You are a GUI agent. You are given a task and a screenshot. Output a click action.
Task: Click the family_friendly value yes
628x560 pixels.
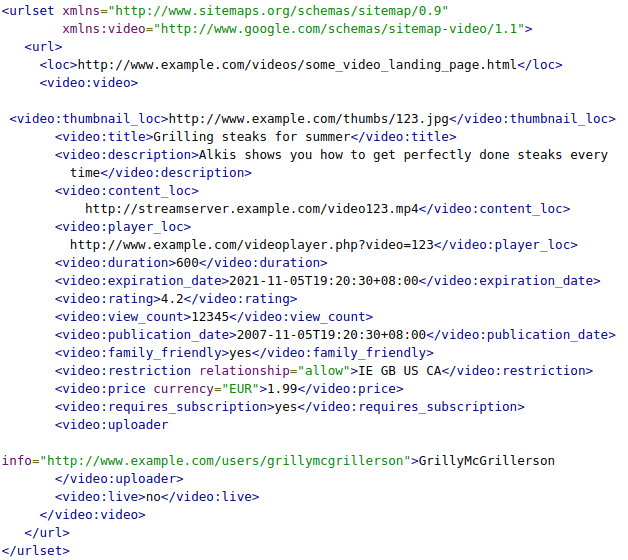(x=240, y=353)
